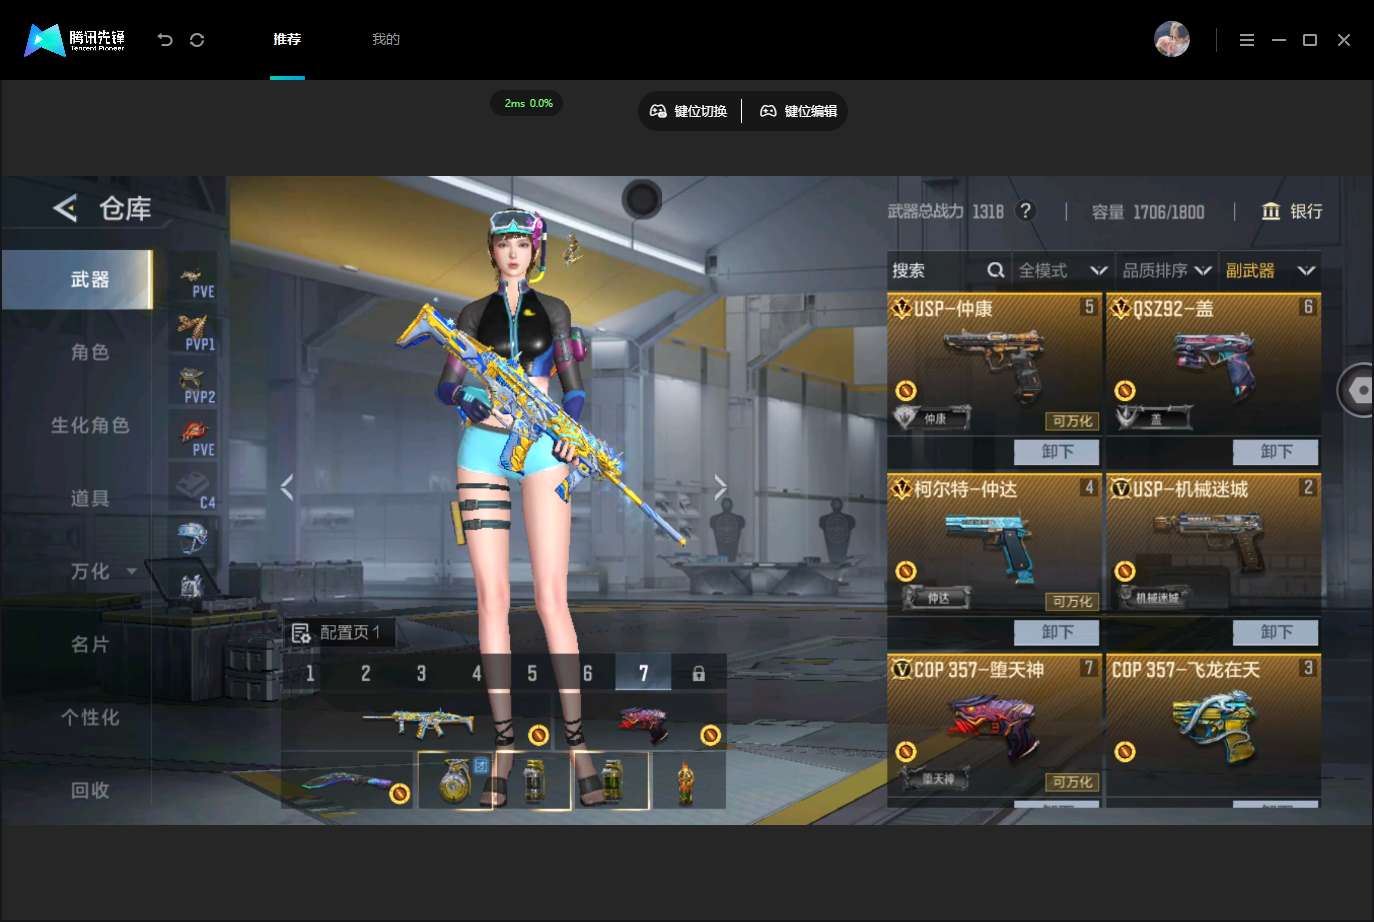
Task: Click 可万化 tag on USP-仲康
Action: pos(1072,421)
